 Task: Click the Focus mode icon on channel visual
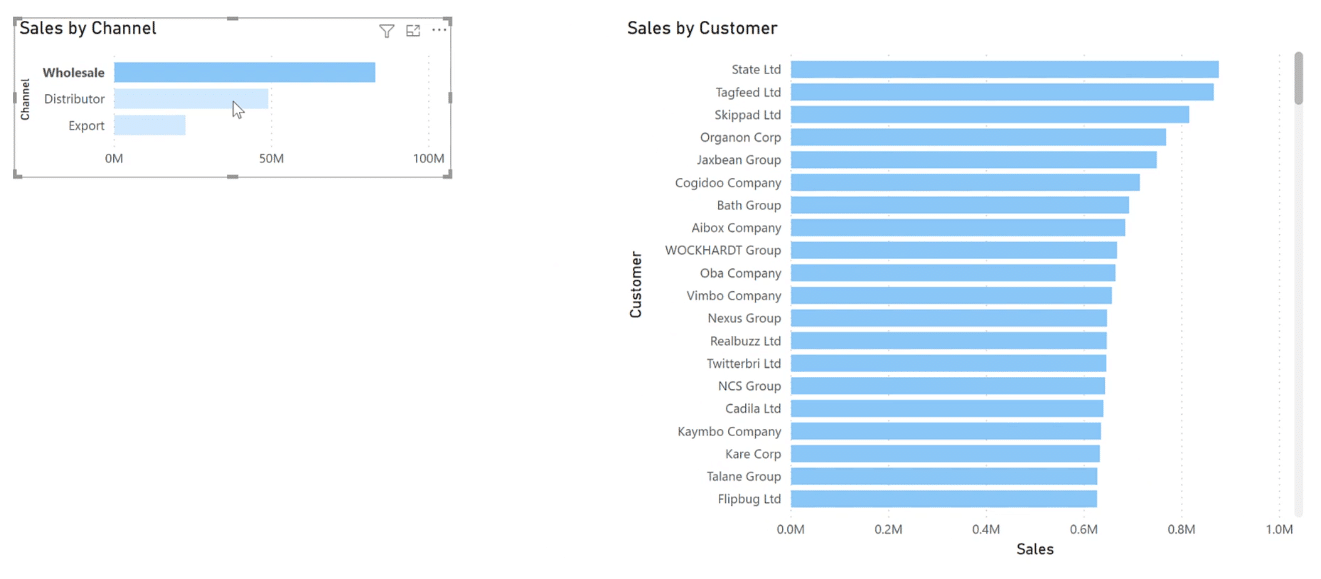click(413, 31)
